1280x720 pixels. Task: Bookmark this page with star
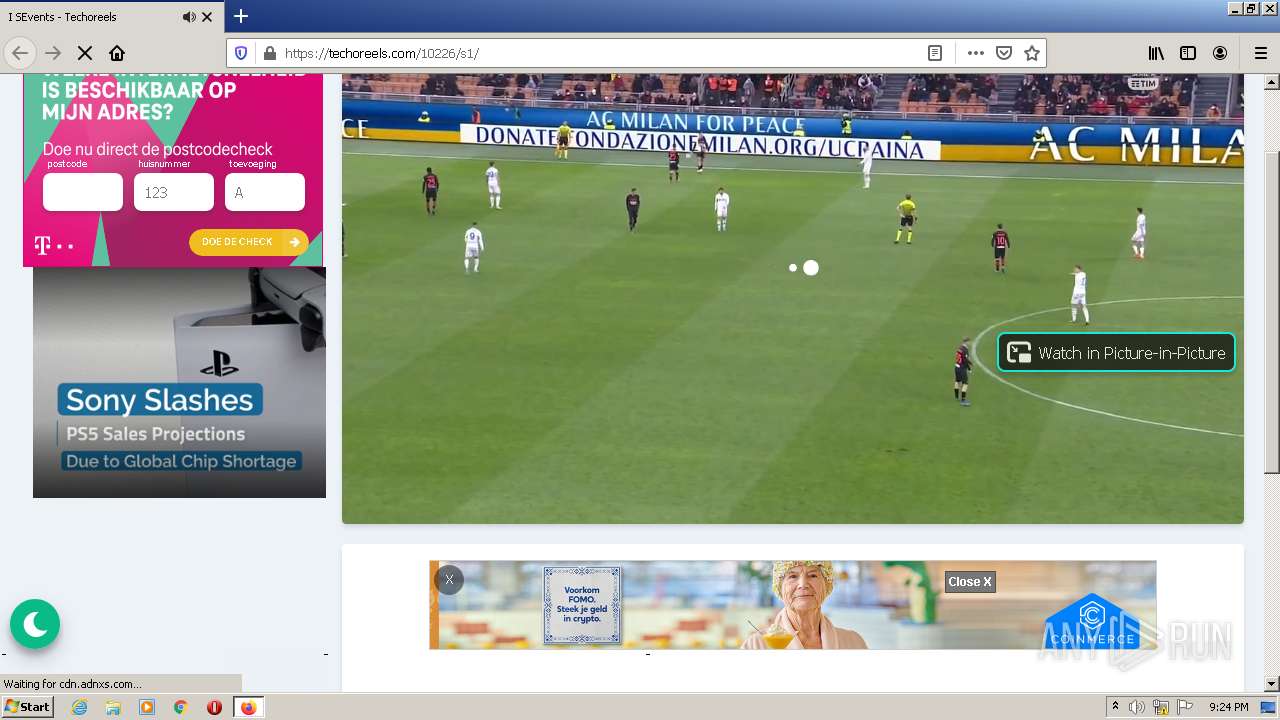click(x=1032, y=53)
